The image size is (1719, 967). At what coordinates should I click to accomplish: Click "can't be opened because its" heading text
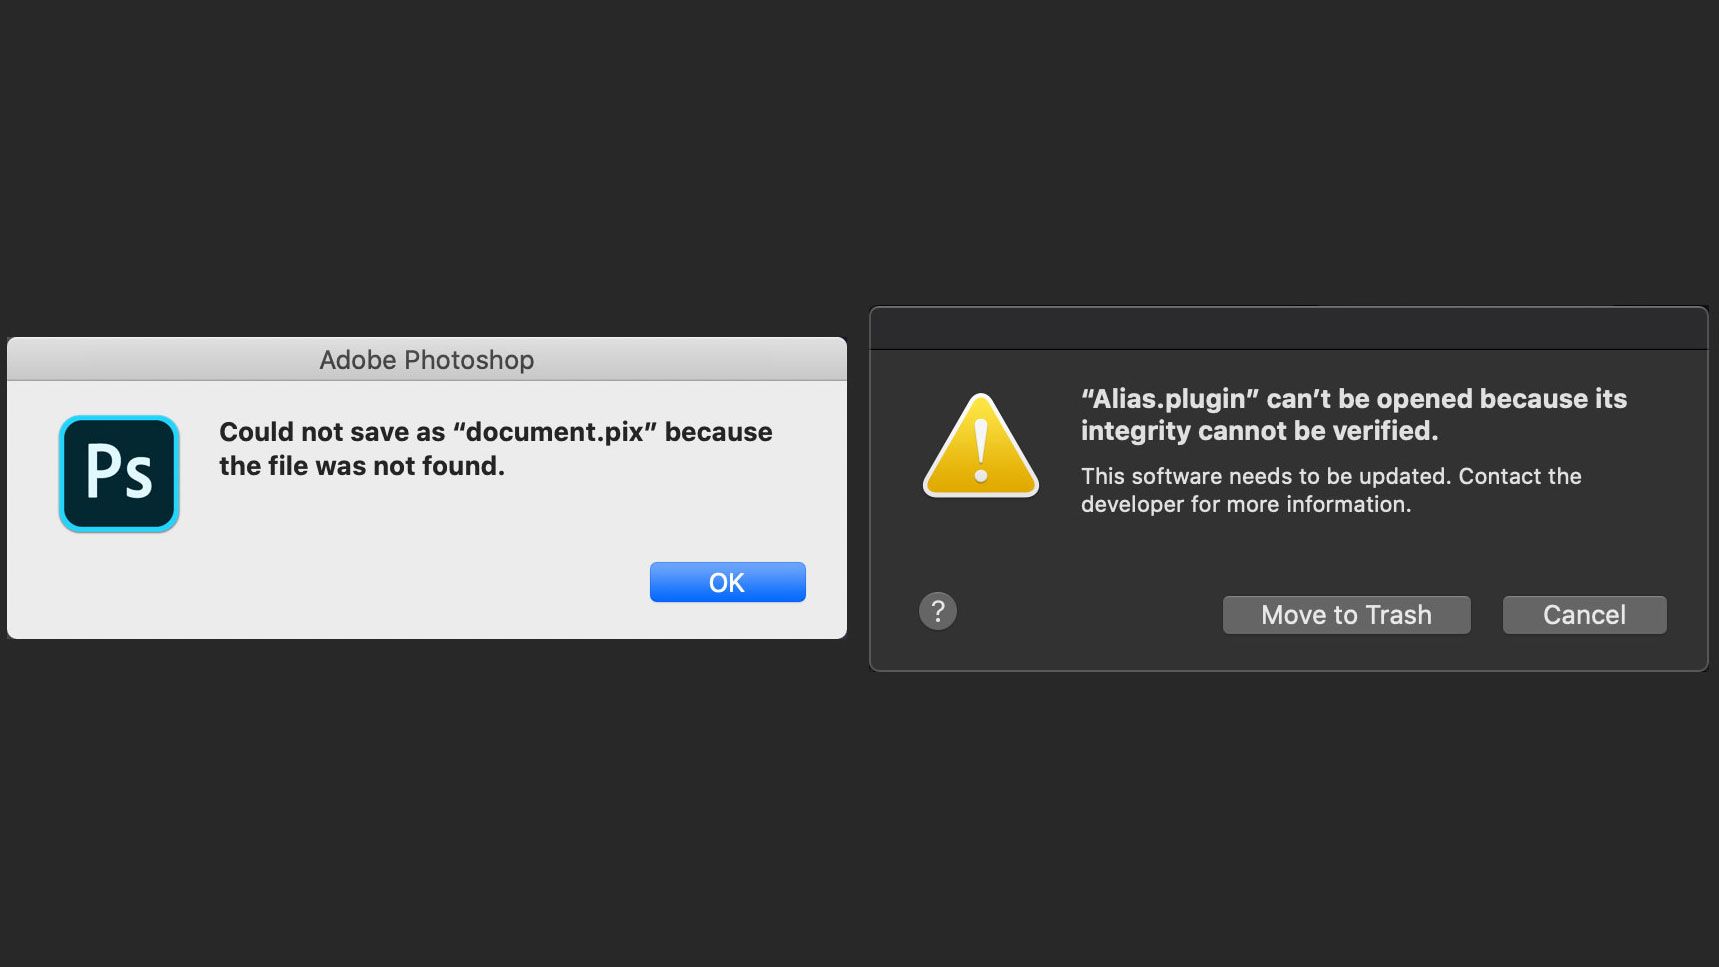[1446, 399]
